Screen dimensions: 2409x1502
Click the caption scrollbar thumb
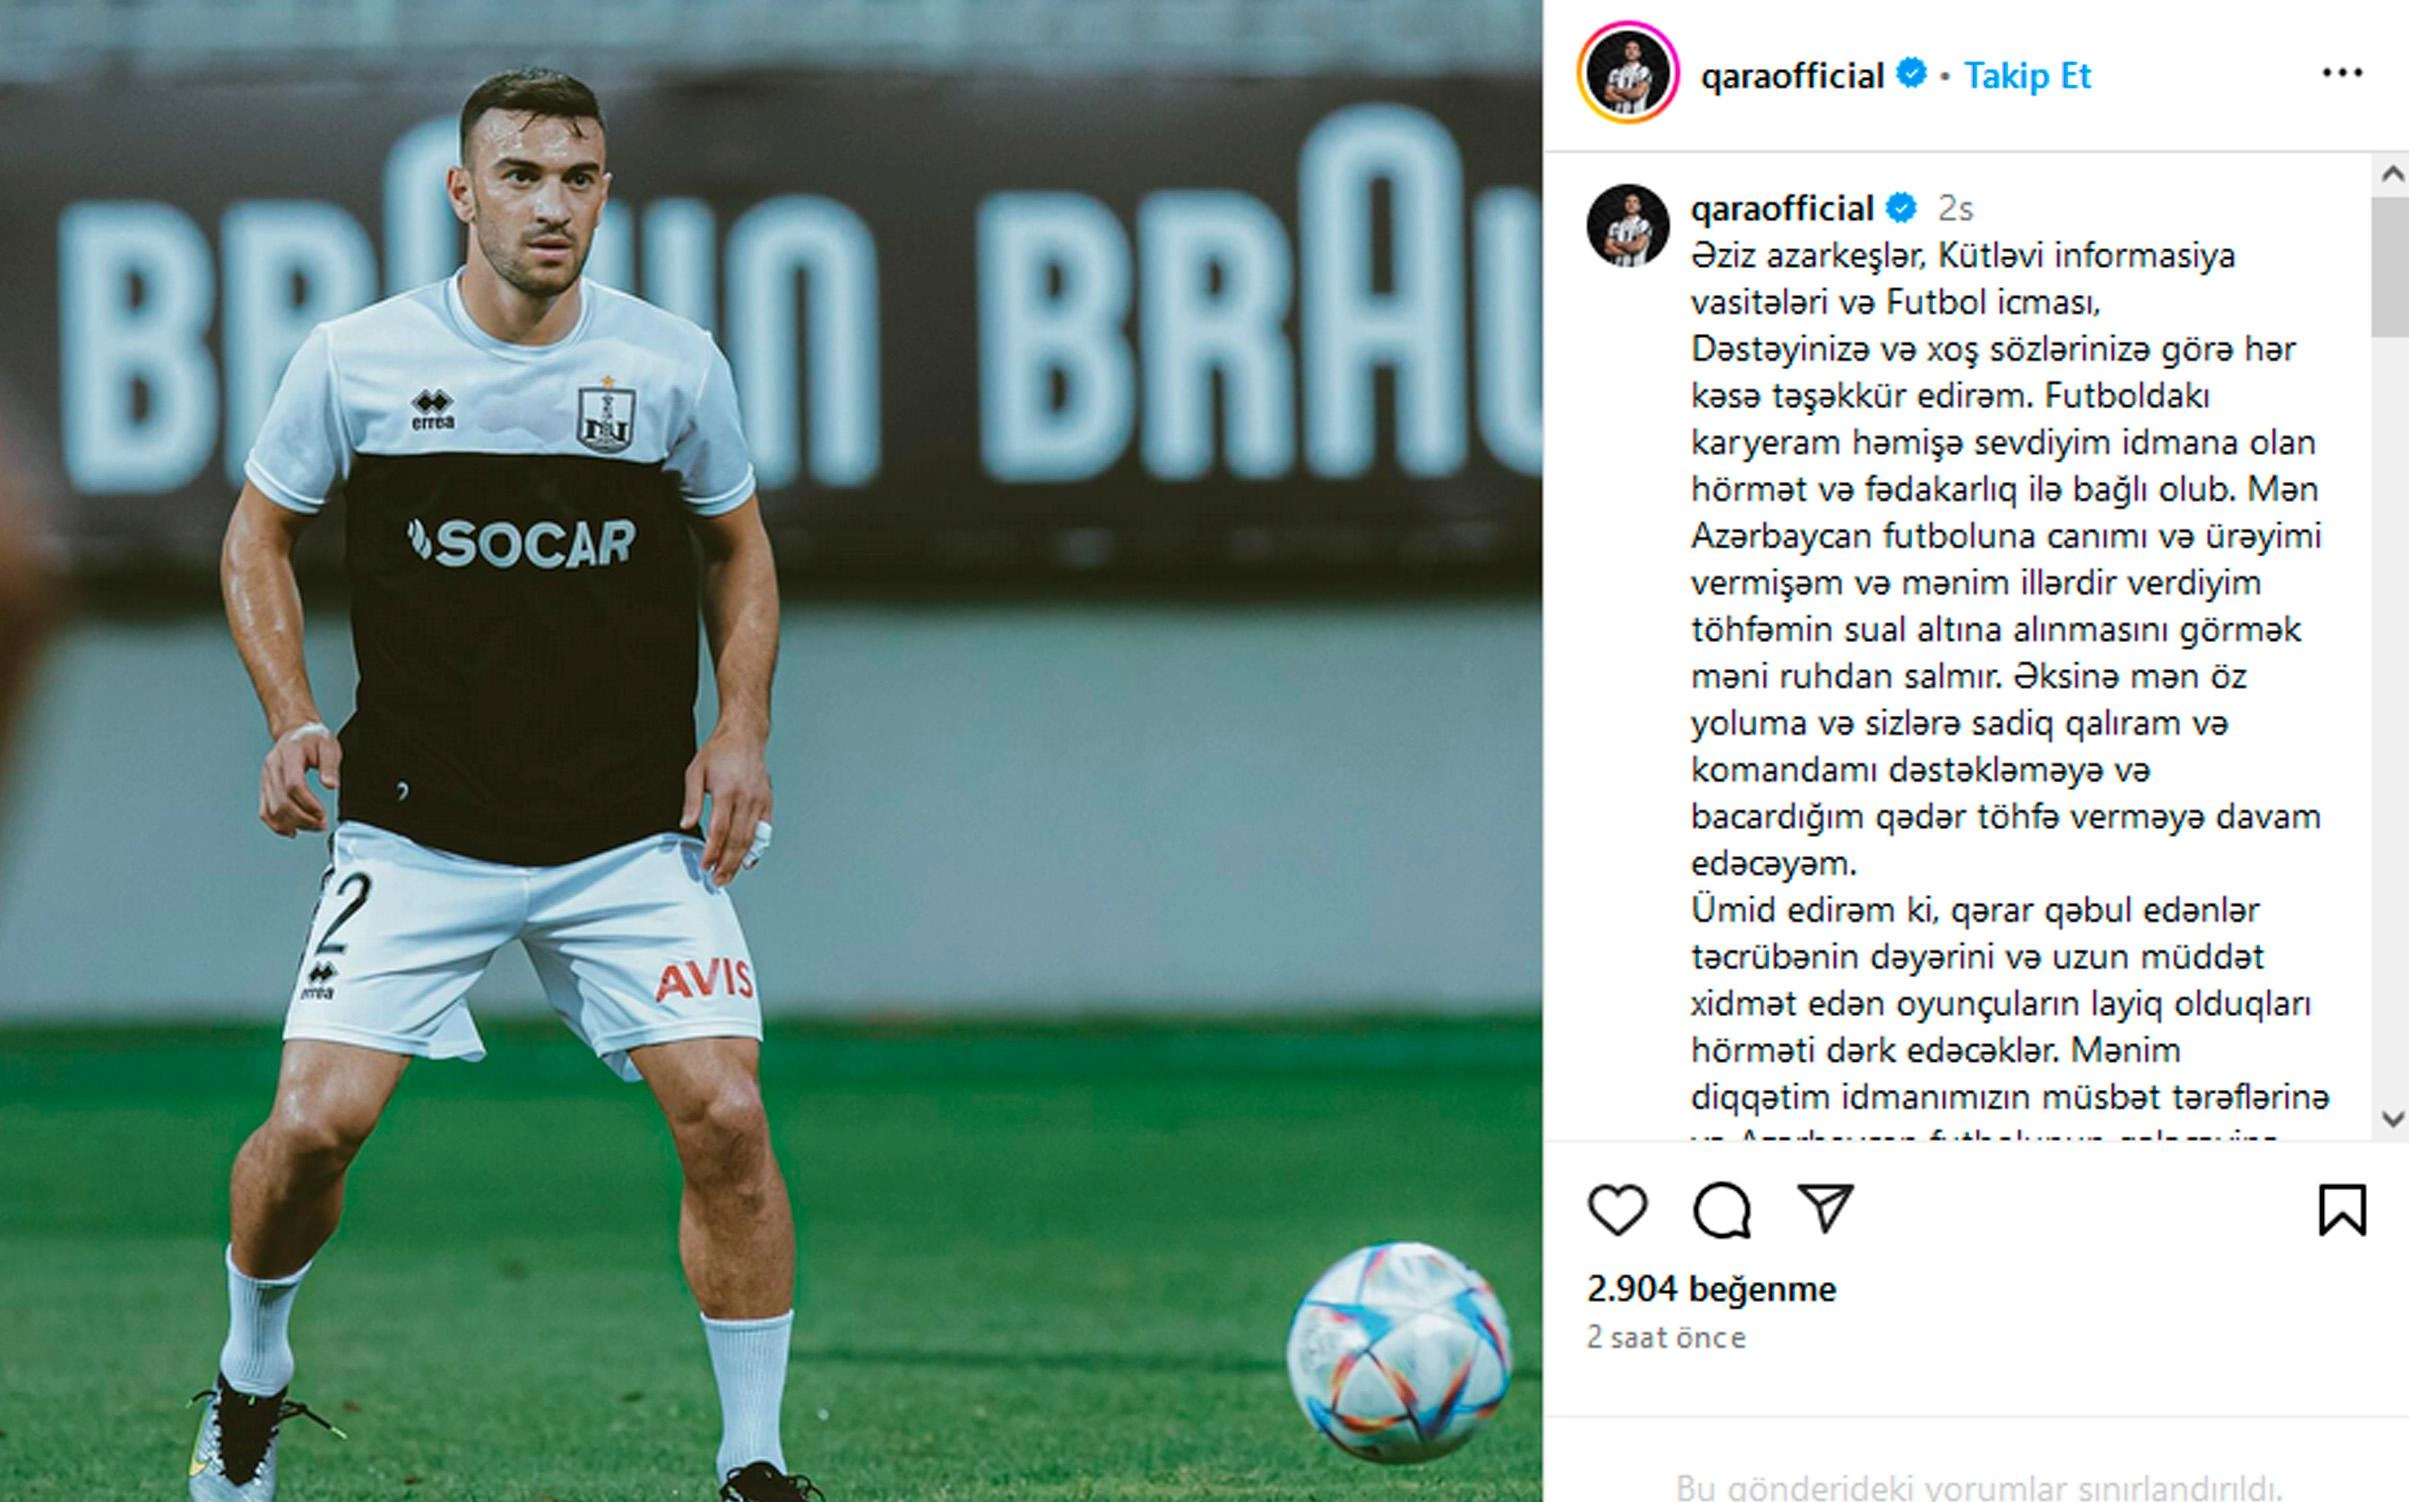[x=2390, y=266]
